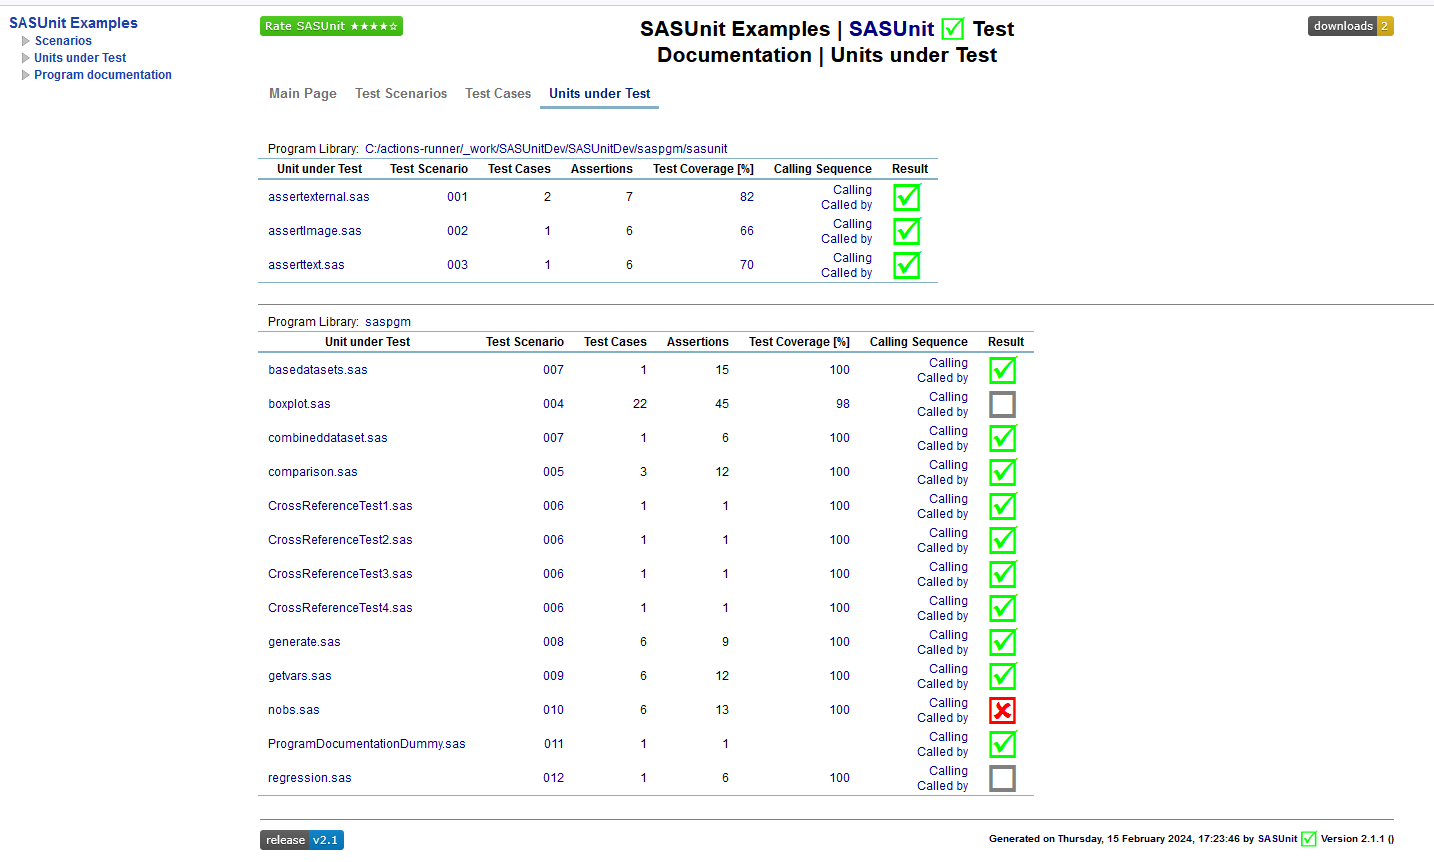1434x862 pixels.
Task: Switch to the Test Scenarios tab
Action: tap(401, 93)
